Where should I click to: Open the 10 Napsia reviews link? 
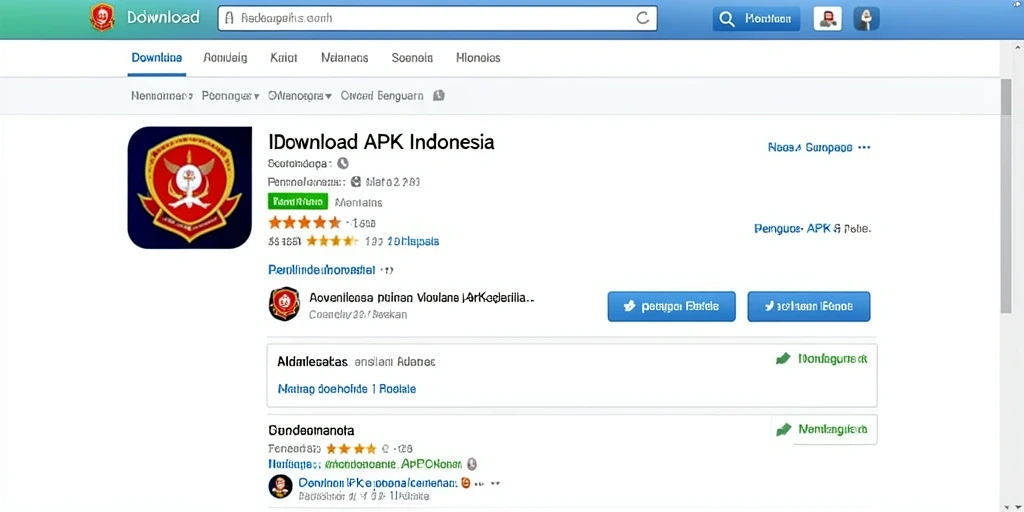tap(413, 241)
